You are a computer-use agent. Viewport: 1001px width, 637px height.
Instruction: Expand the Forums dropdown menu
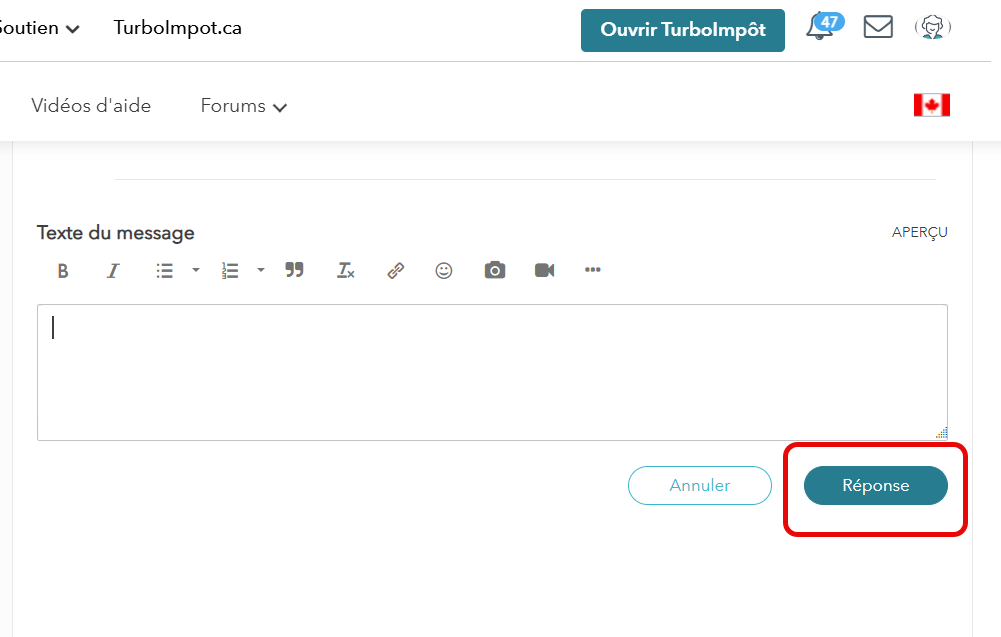(x=243, y=106)
